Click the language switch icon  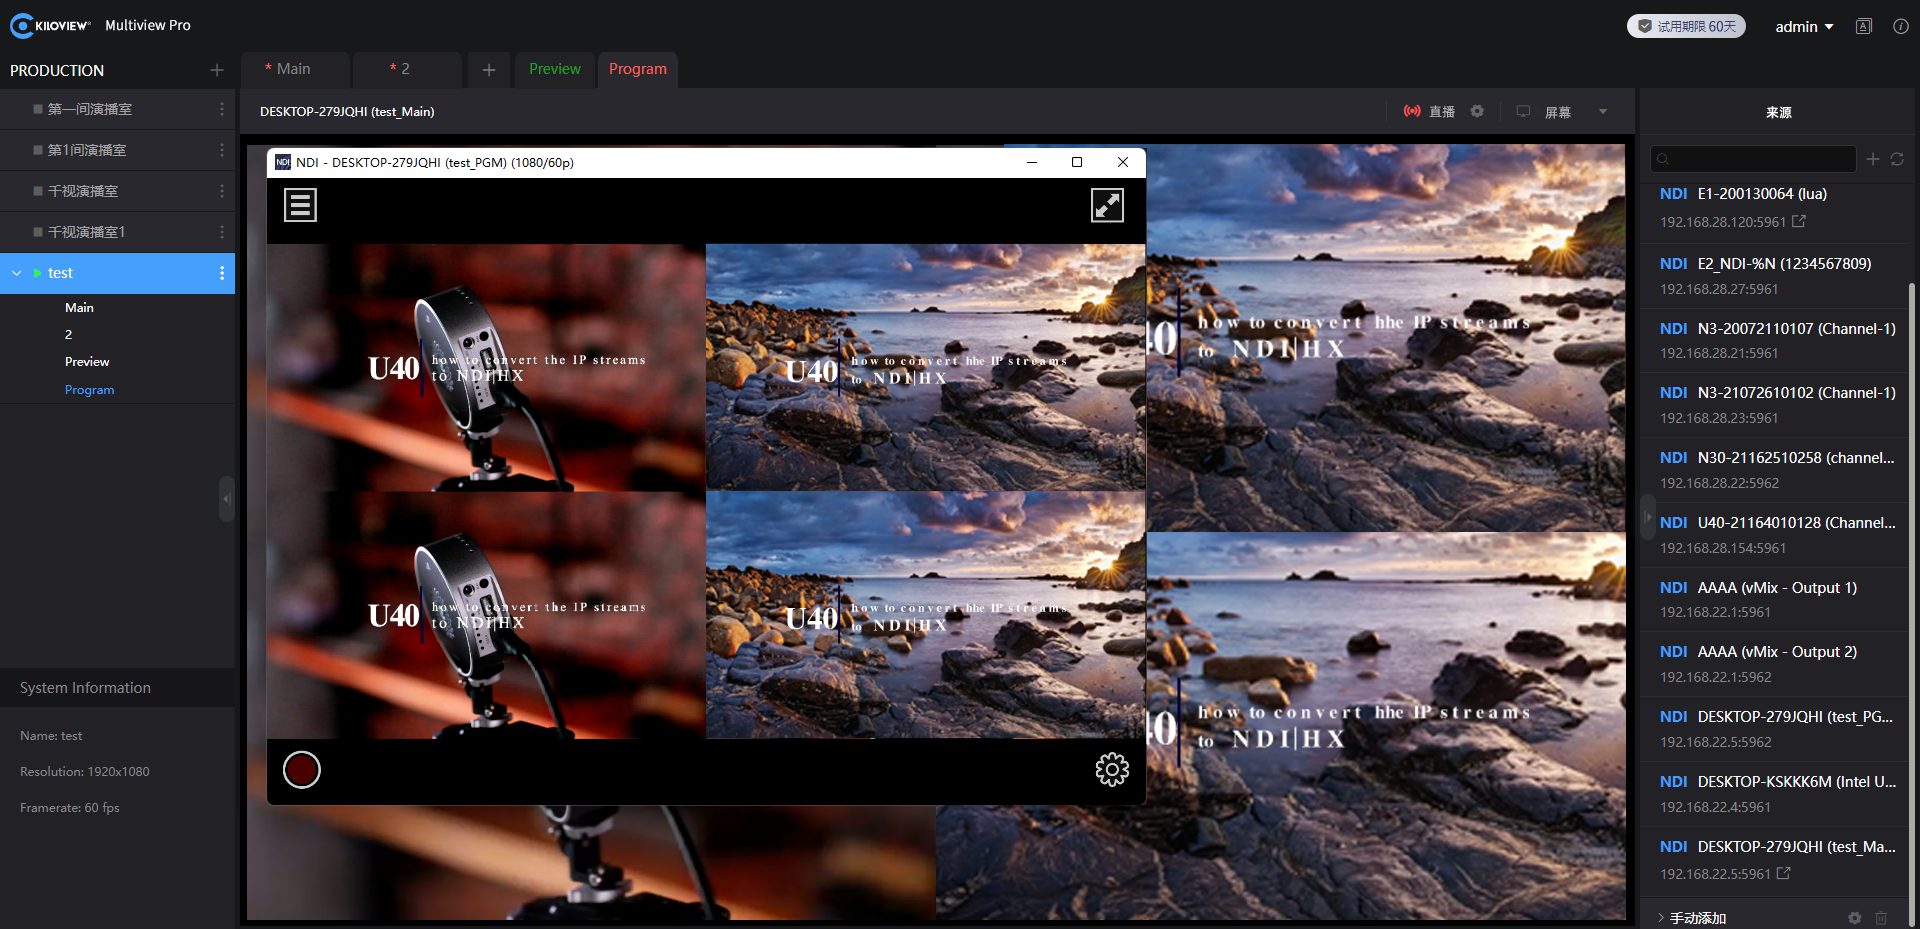(x=1864, y=27)
